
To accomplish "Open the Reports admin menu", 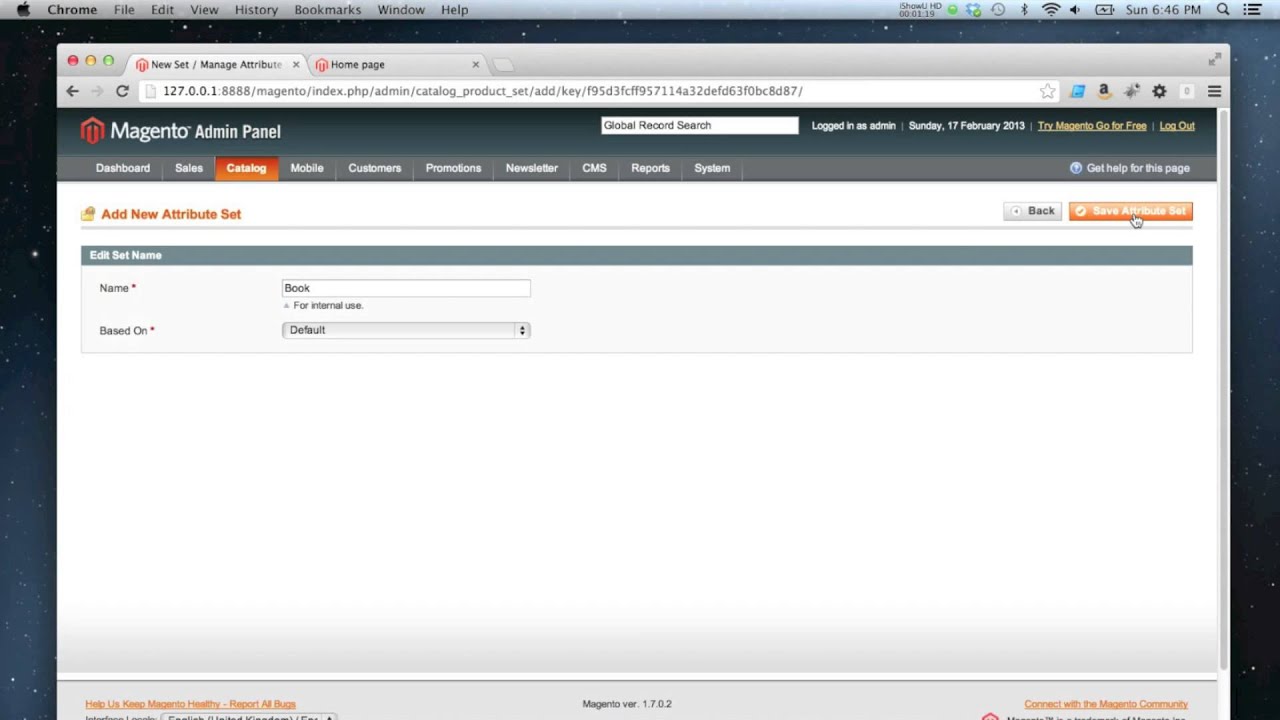I will [x=650, y=168].
